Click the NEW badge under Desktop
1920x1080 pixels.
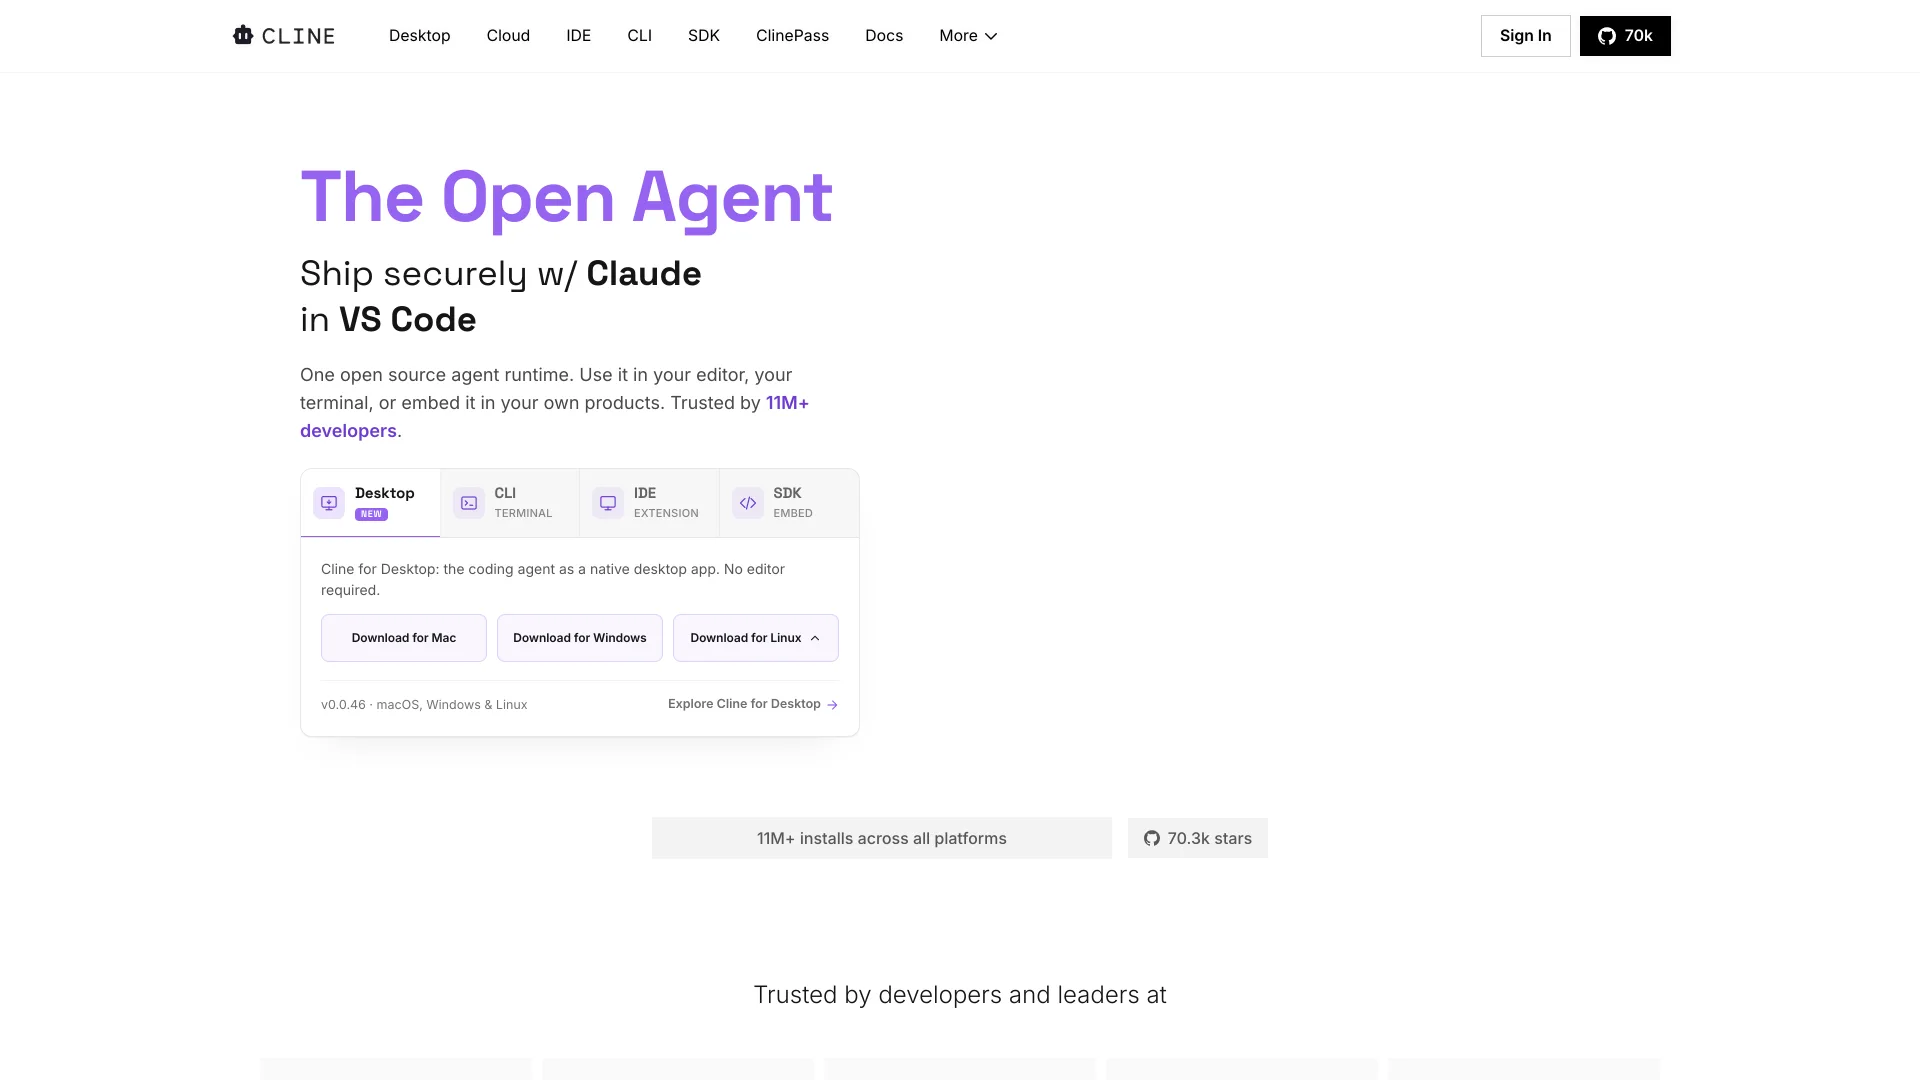pyautogui.click(x=371, y=514)
